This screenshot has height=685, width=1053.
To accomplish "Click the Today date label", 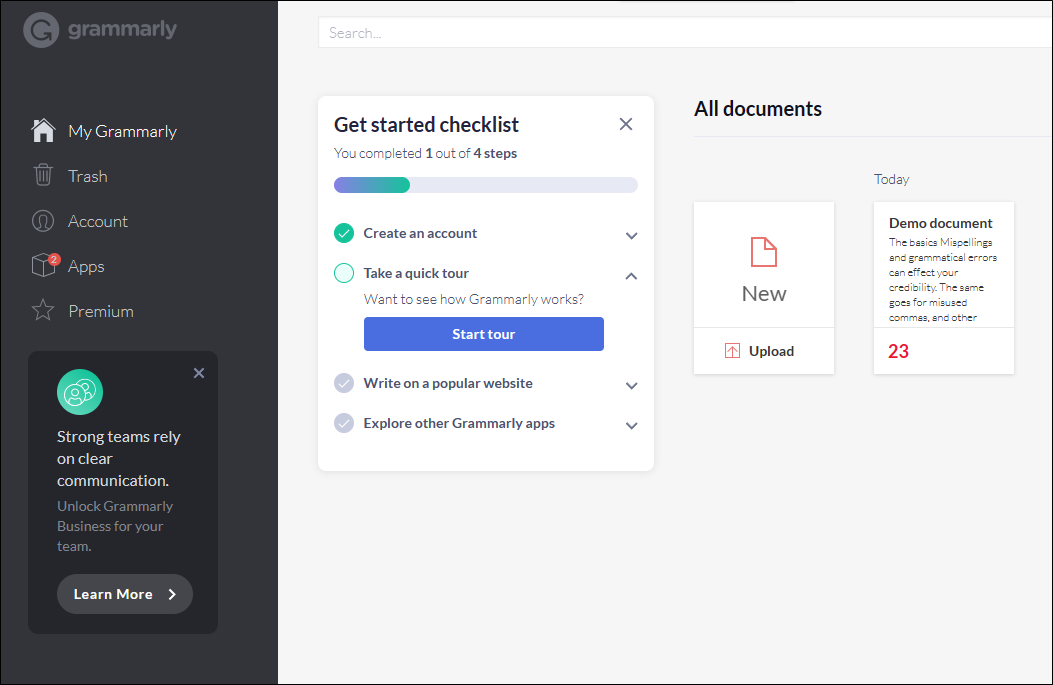I will click(891, 179).
